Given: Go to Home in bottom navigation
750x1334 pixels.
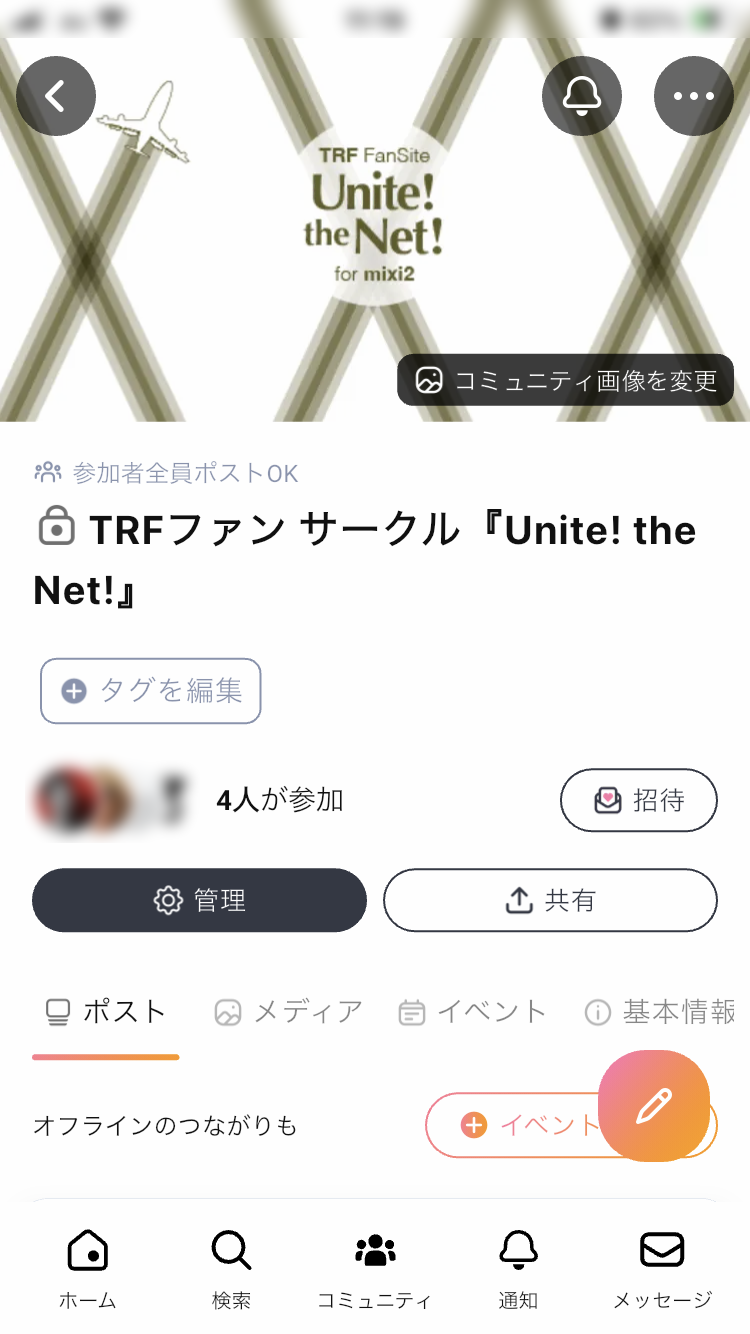Looking at the screenshot, I should pos(88,1268).
